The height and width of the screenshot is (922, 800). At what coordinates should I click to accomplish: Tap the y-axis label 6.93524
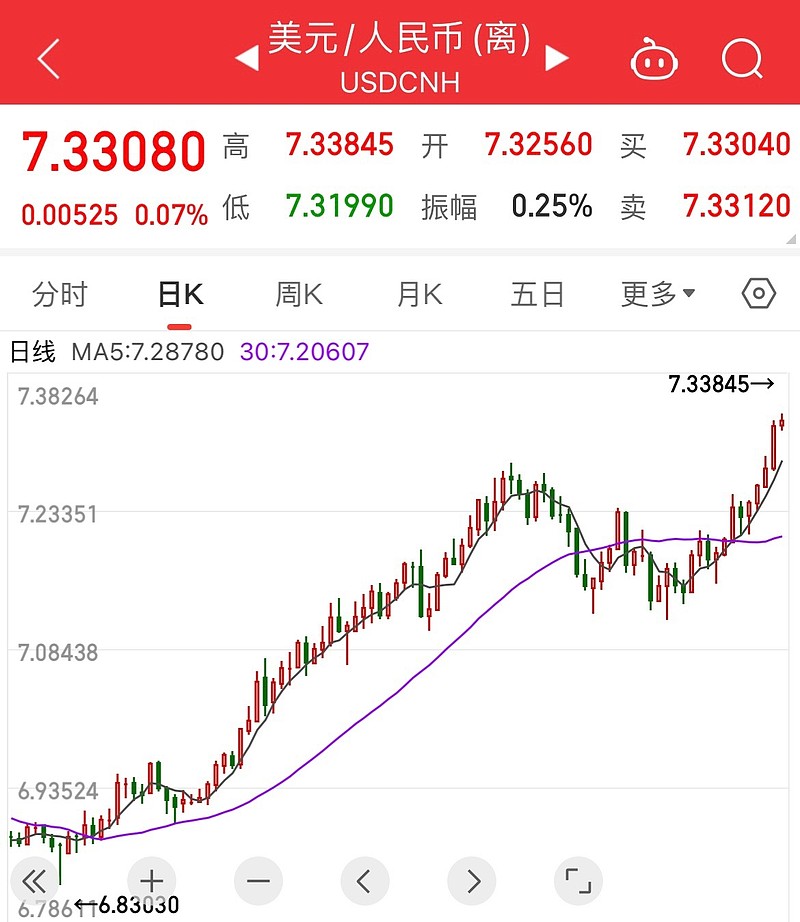(x=58, y=791)
